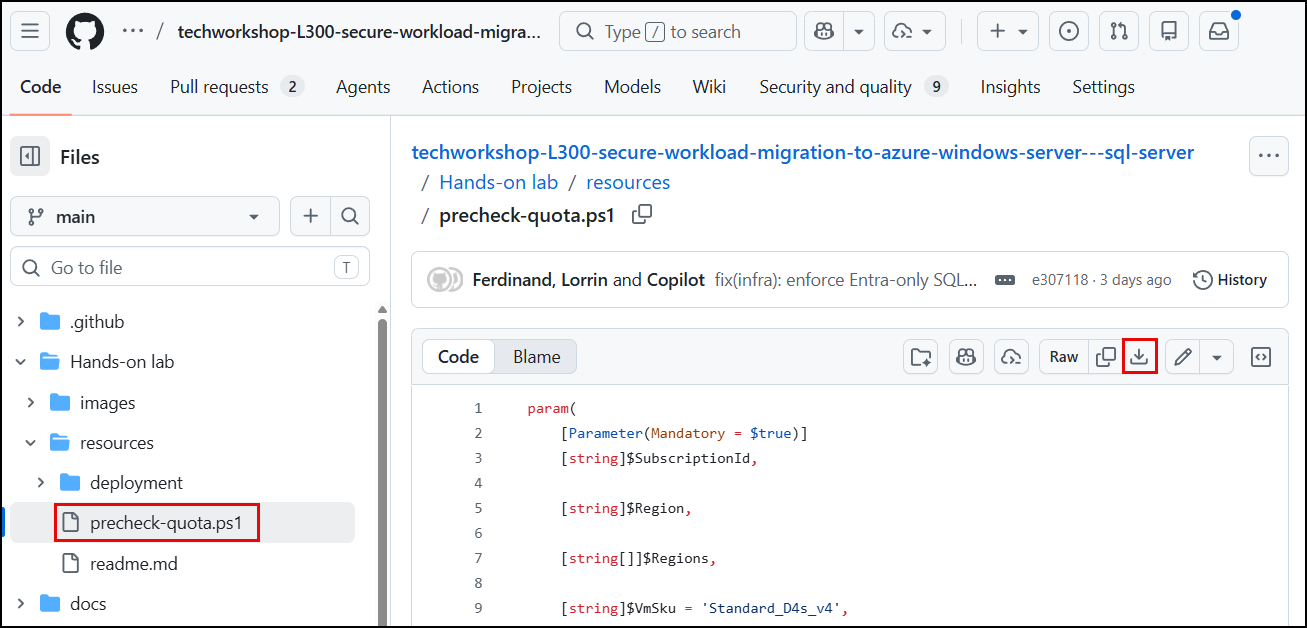Expand commit message details ellipsis

click(x=1005, y=280)
